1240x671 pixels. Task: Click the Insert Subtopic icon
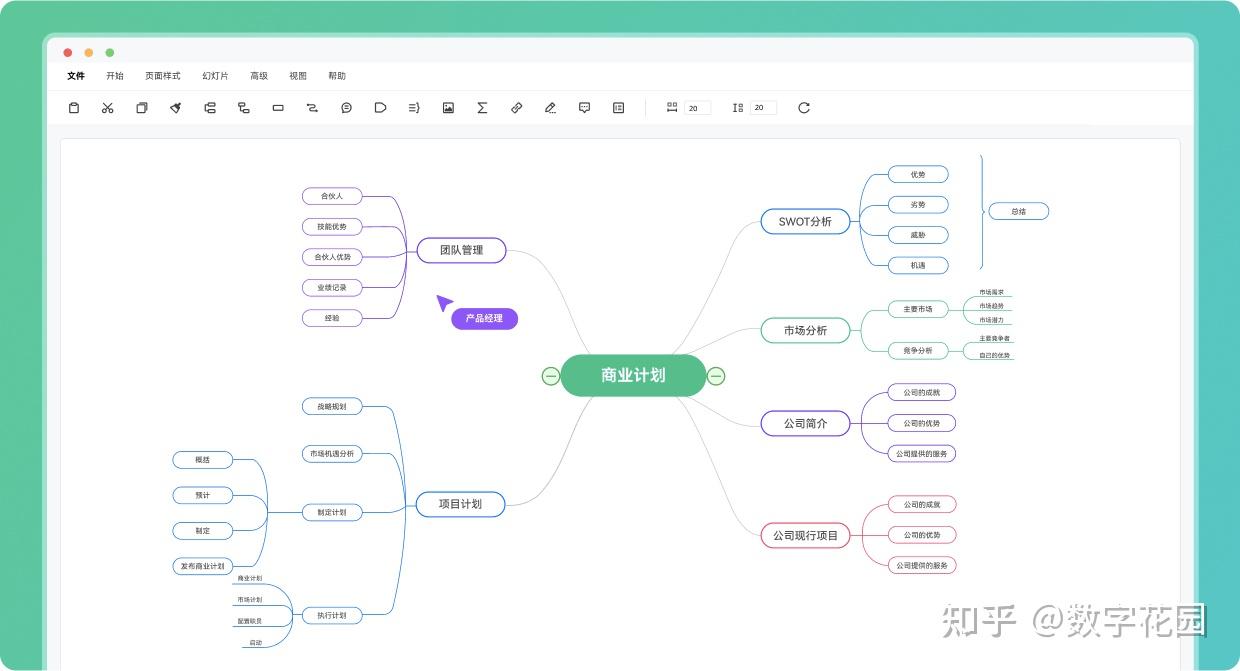(244, 107)
